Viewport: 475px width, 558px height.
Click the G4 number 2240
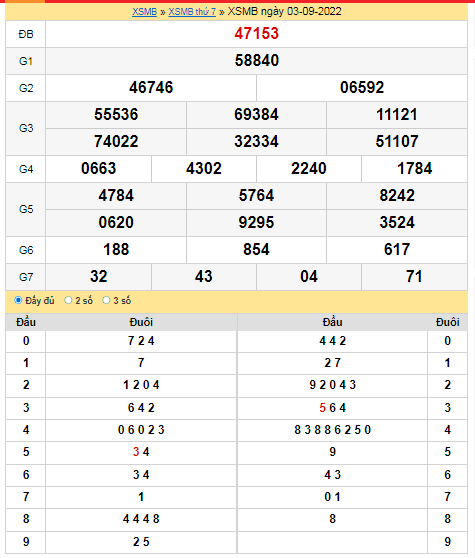(x=308, y=169)
